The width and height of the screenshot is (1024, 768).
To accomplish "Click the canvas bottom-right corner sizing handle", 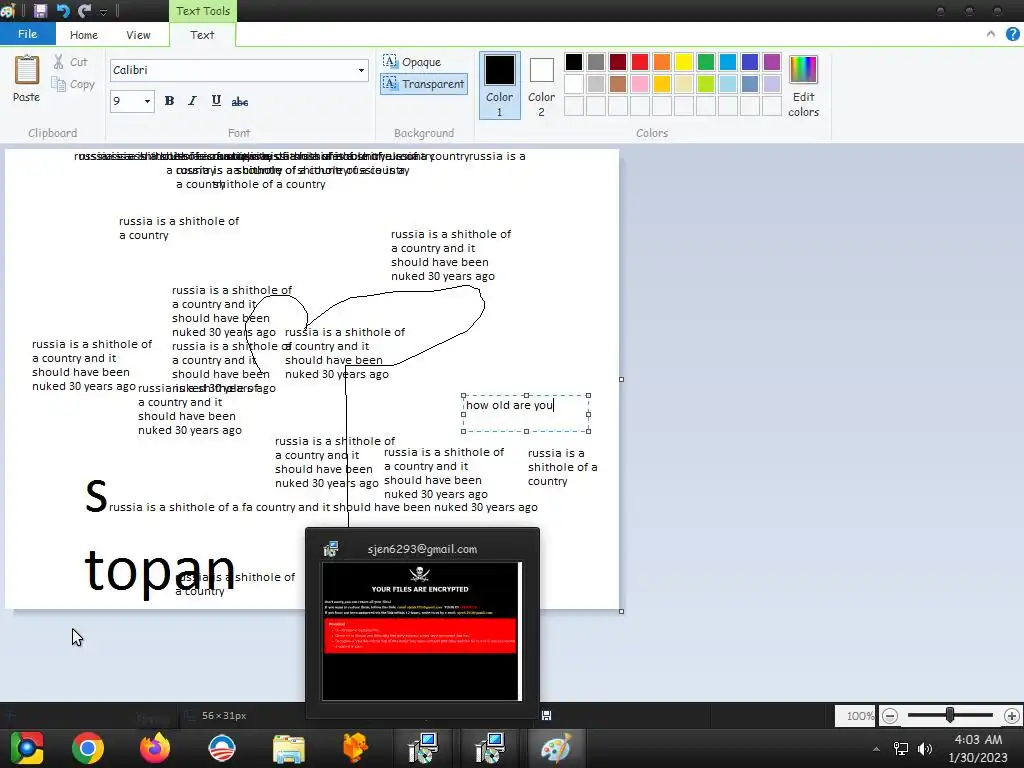I will (621, 611).
